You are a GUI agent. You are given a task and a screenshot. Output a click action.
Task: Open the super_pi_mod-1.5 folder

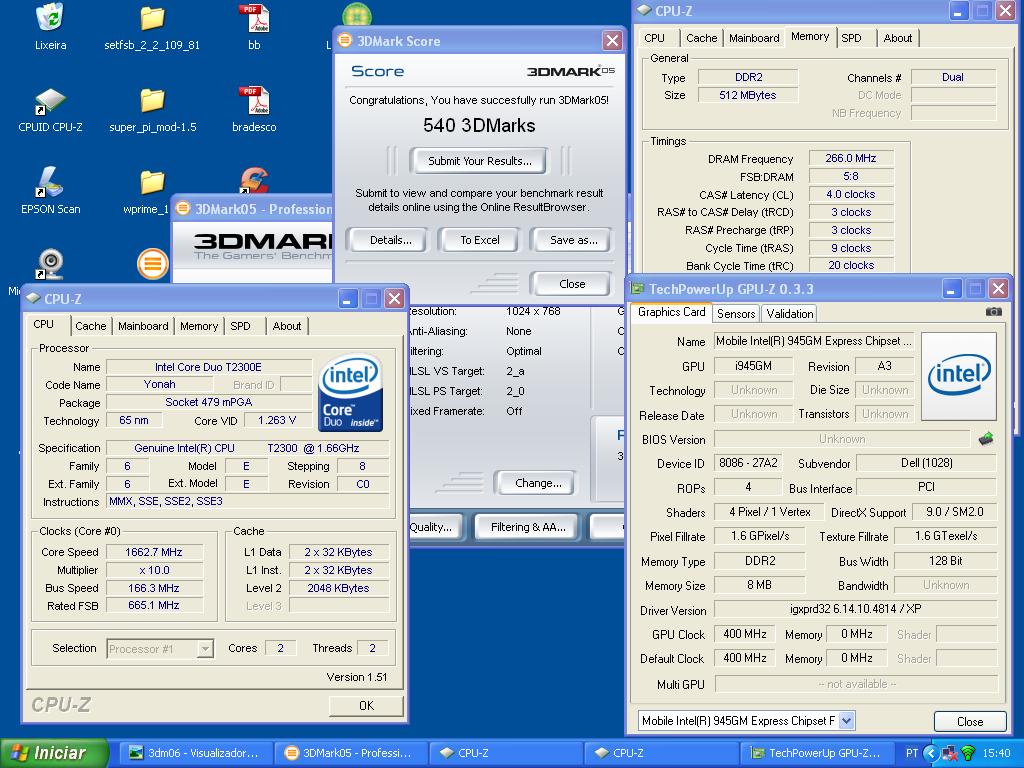152,101
